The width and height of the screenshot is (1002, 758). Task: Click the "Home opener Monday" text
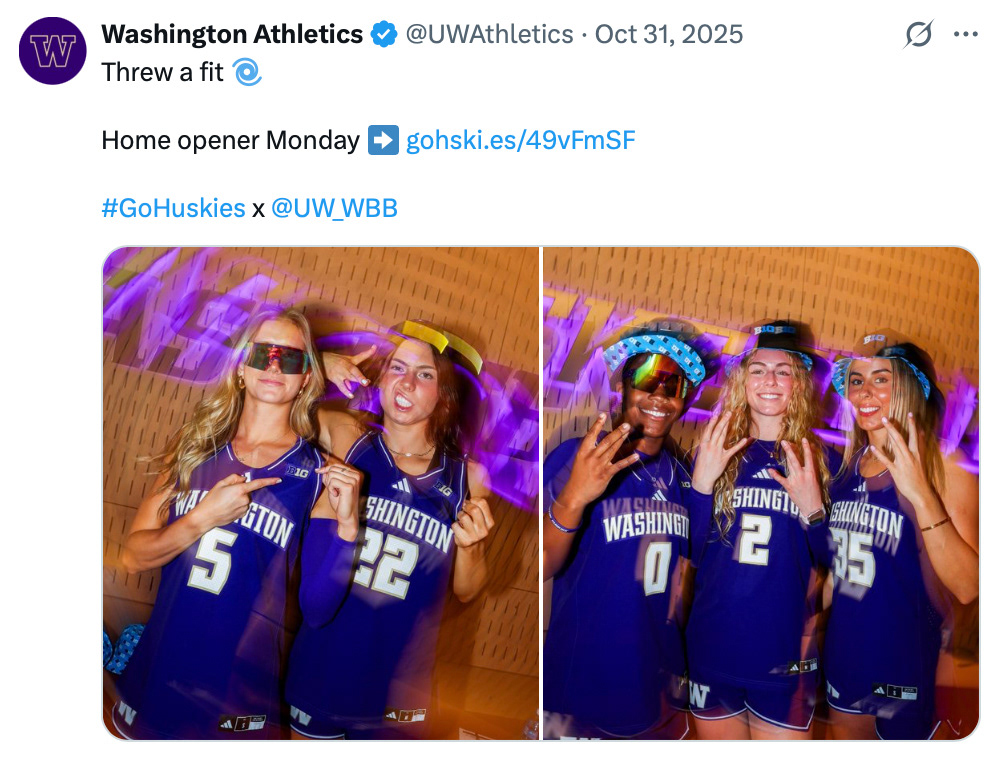pyautogui.click(x=230, y=140)
